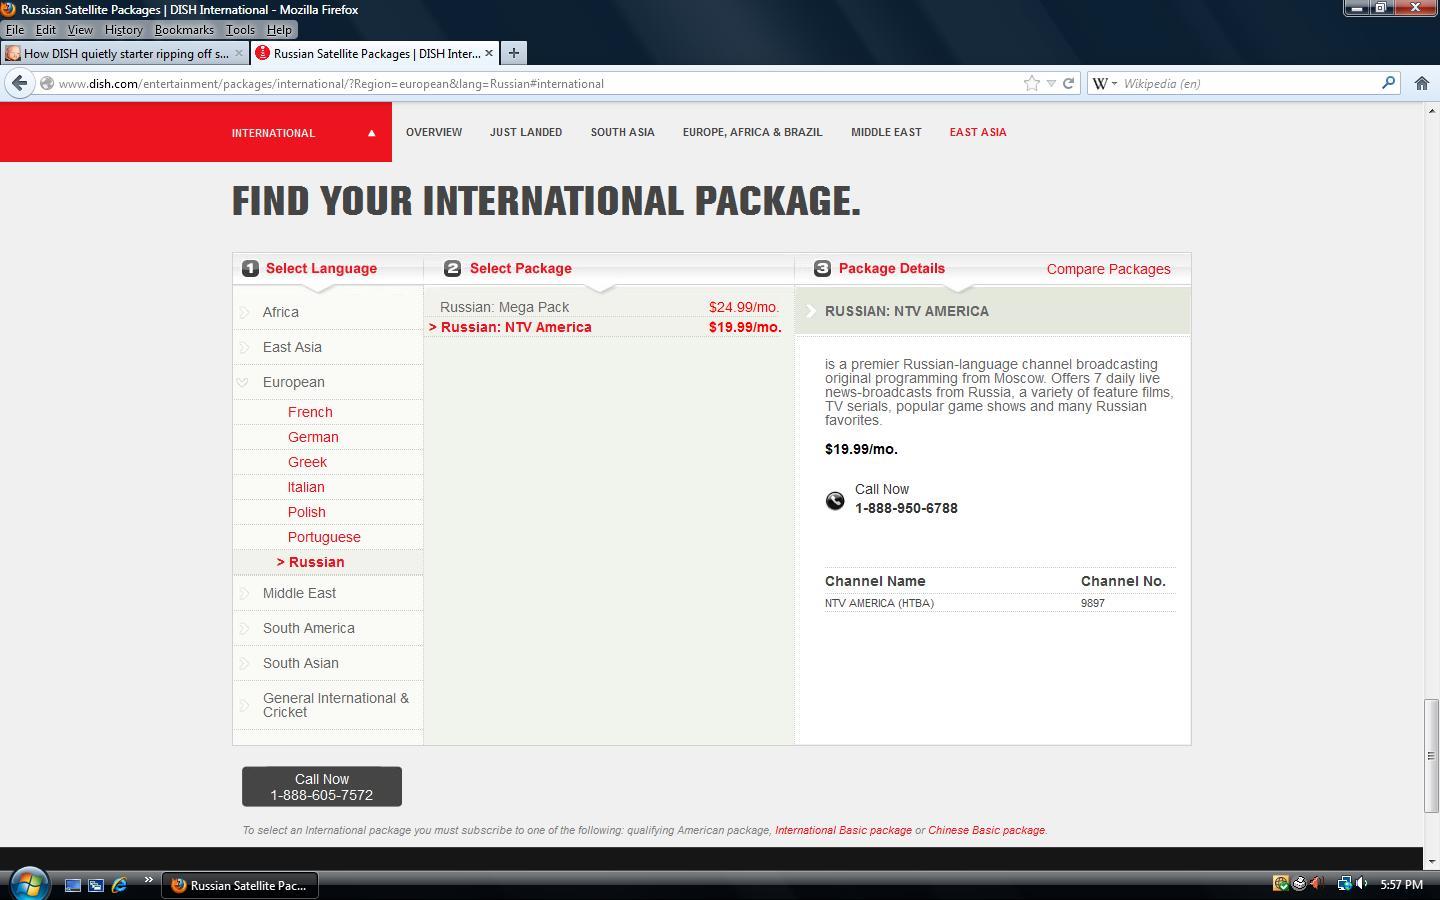The width and height of the screenshot is (1440, 900).
Task: Open the Bookmarks menu
Action: point(184,30)
